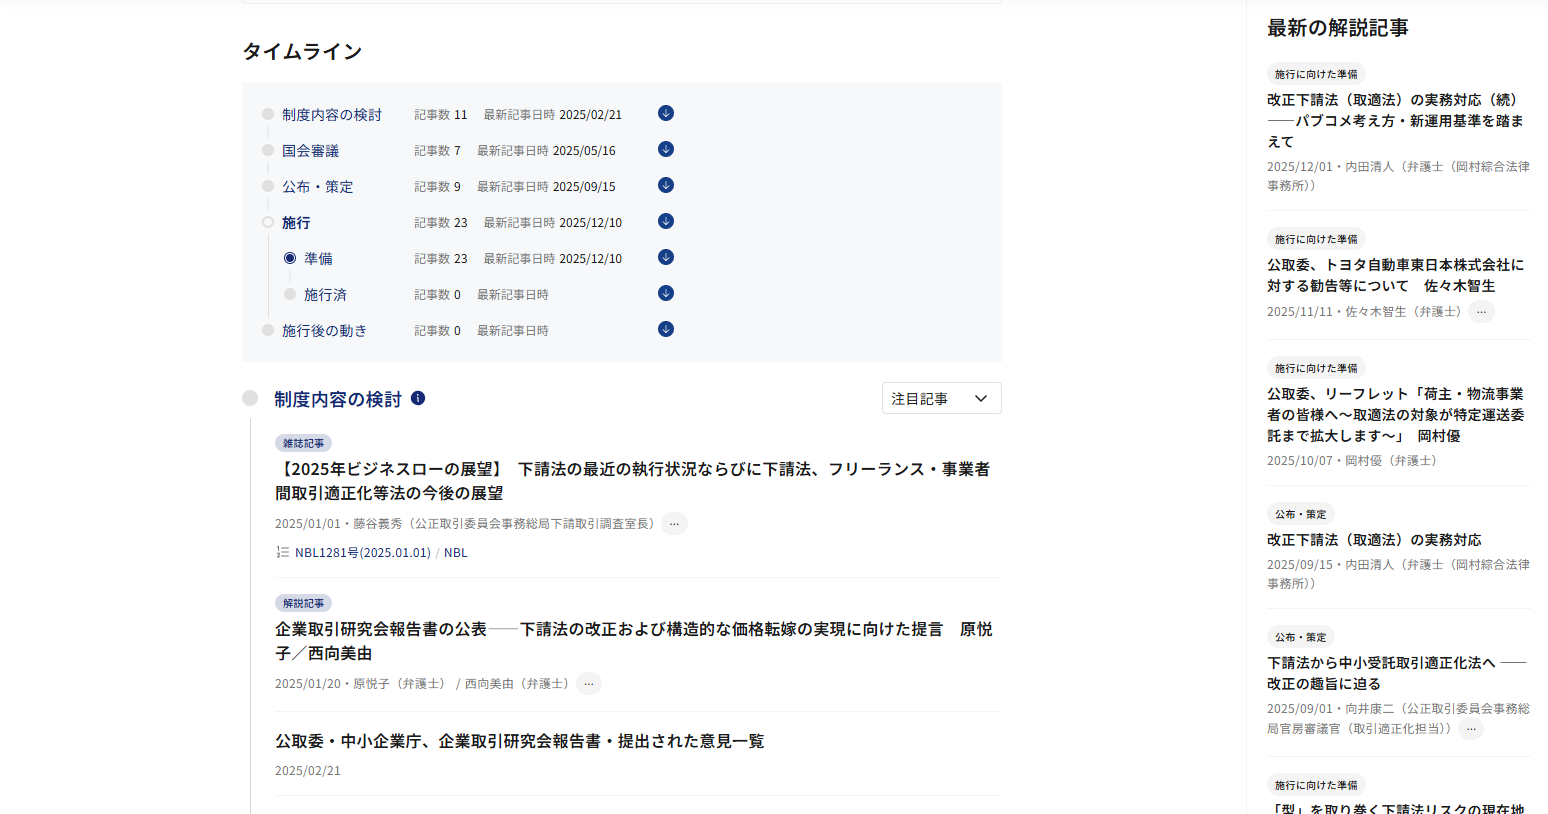1548x814 pixels.
Task: Jump down using the 国会審議 row arrow icon
Action: coord(666,150)
